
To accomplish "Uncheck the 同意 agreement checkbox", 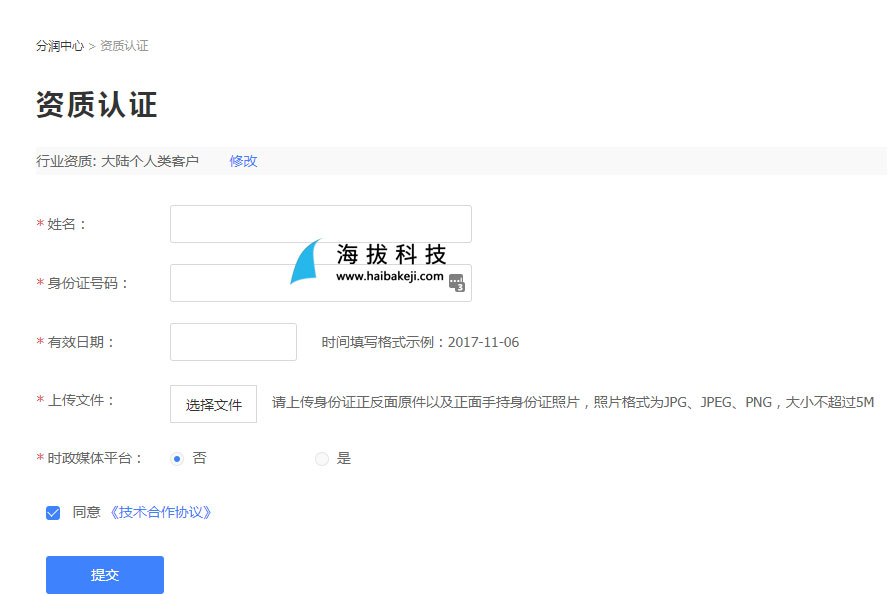I will coord(53,513).
